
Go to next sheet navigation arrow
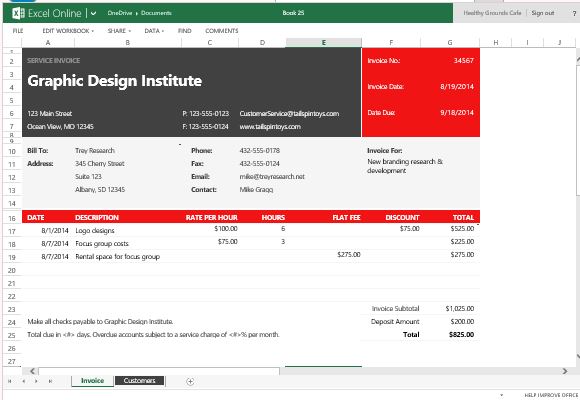point(36,381)
